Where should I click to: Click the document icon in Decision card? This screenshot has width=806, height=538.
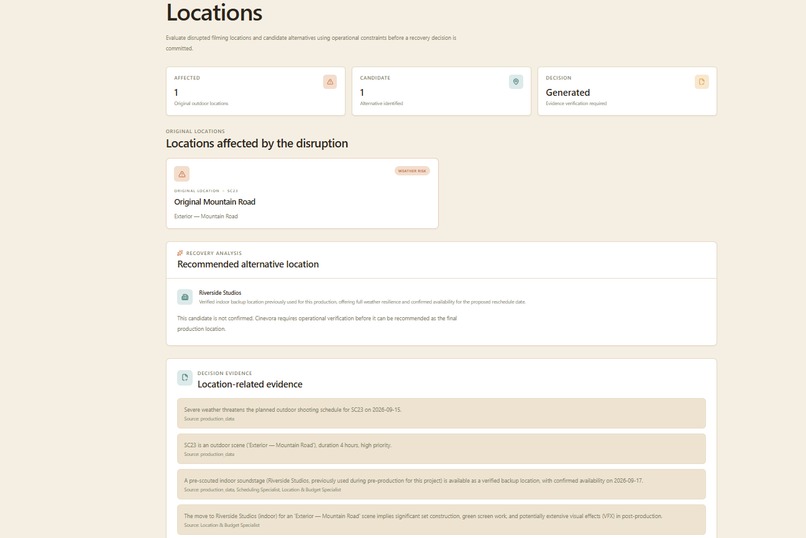coord(702,82)
